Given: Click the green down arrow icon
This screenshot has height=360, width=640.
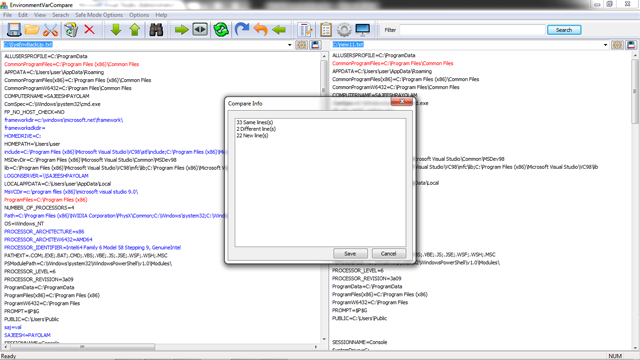Looking at the screenshot, I should click(116, 29).
